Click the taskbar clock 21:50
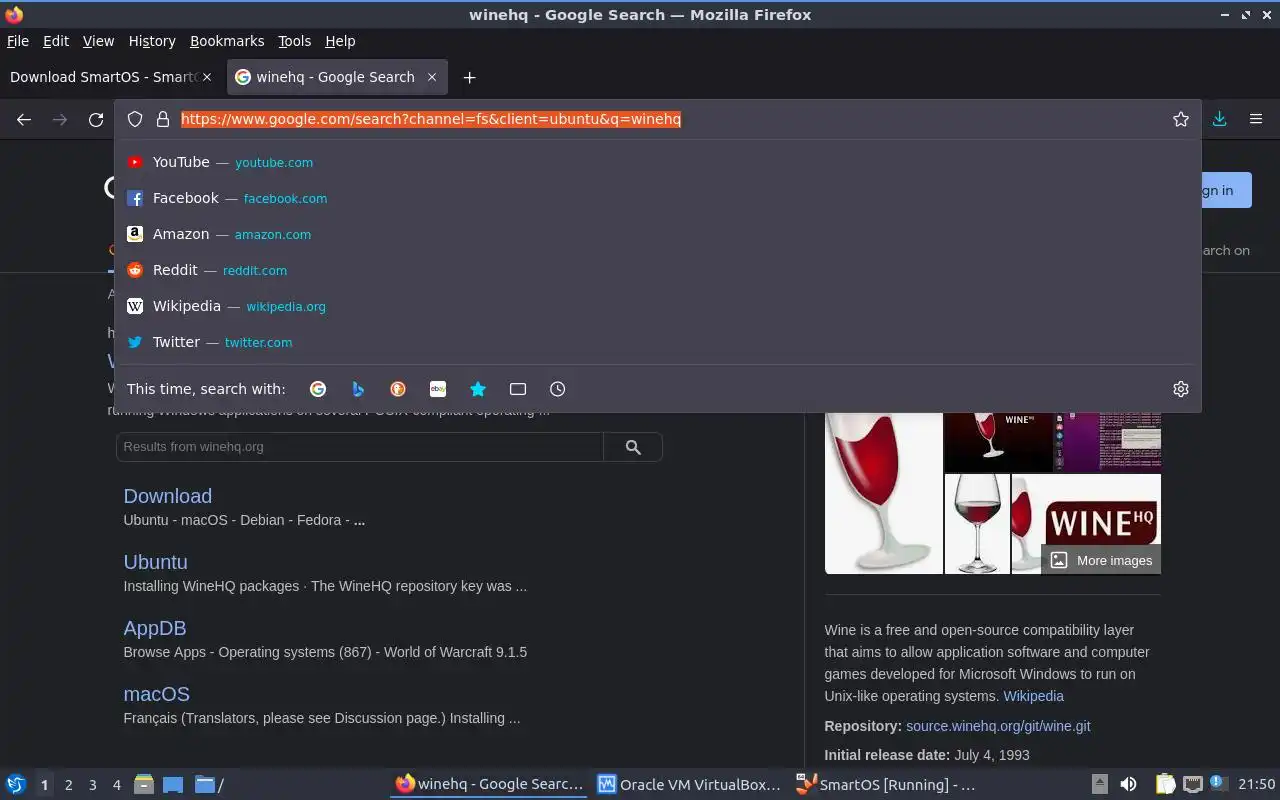The image size is (1280, 800). (1256, 784)
